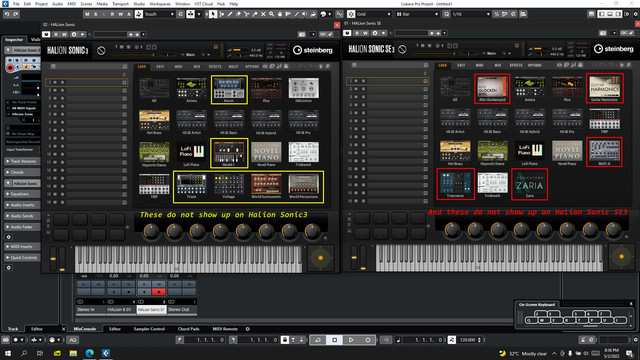The width and height of the screenshot is (640, 360).
Task: Open the Grid snap type dropdown
Action: 373,14
